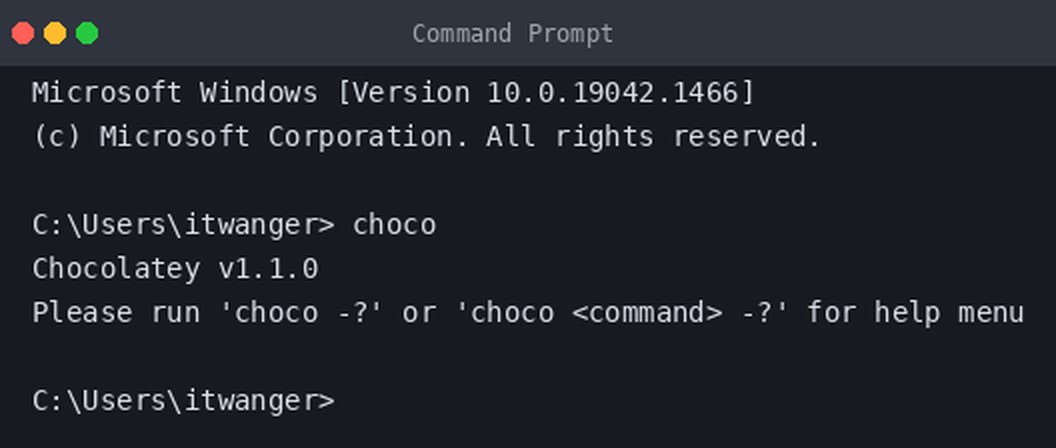This screenshot has height=448, width=1056.
Task: Click the Microsoft Corporation copyright line
Action: [427, 137]
